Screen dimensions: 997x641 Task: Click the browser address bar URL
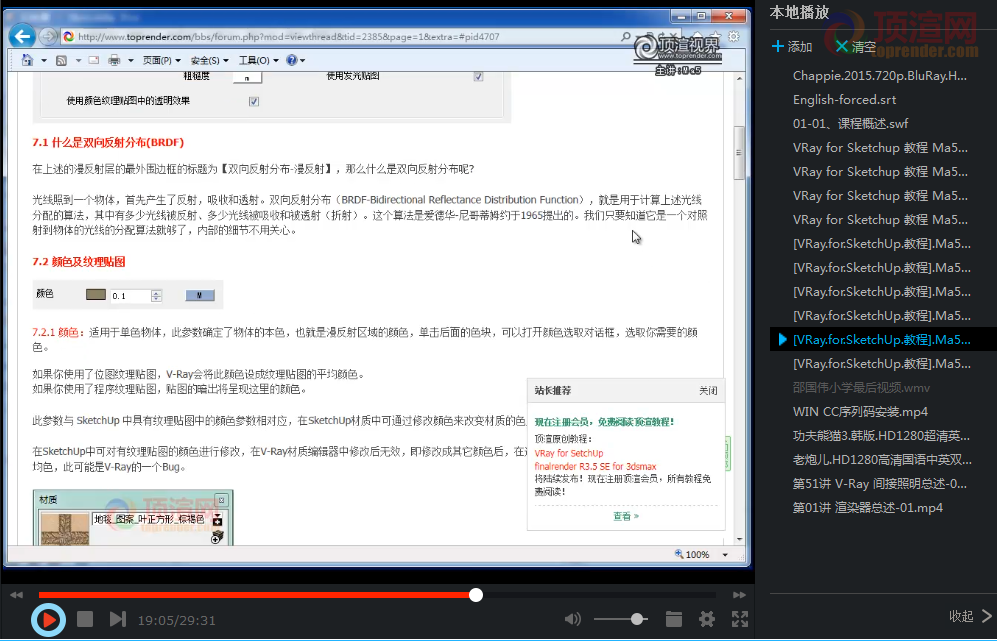[289, 37]
